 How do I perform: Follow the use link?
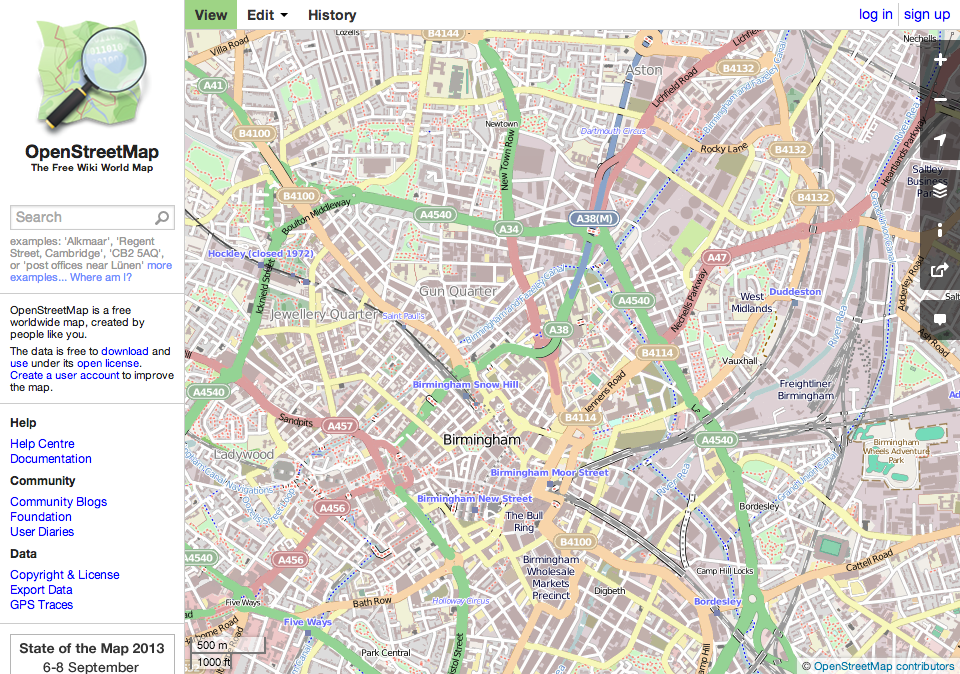pos(19,364)
